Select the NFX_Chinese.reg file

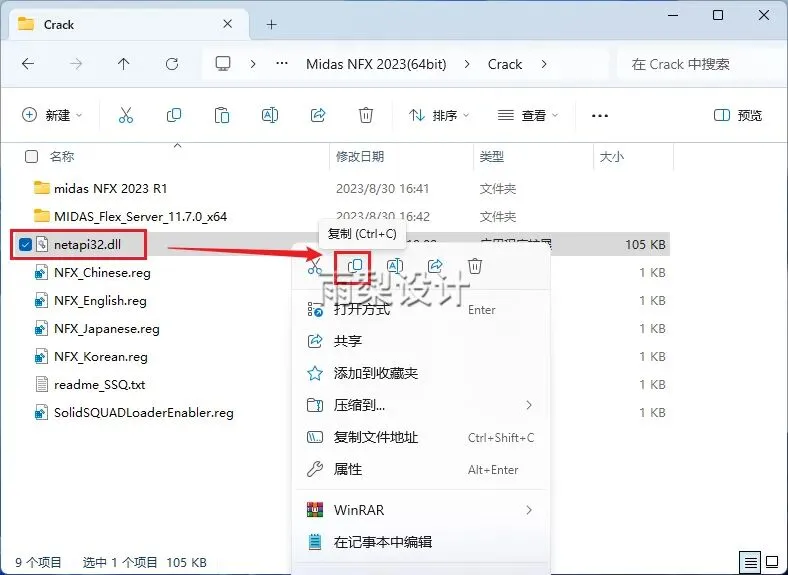[x=102, y=273]
